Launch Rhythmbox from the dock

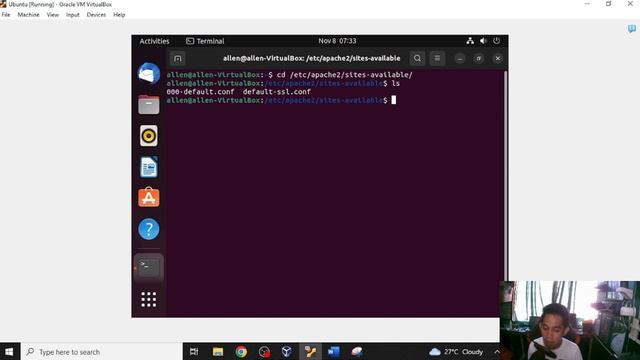149,136
